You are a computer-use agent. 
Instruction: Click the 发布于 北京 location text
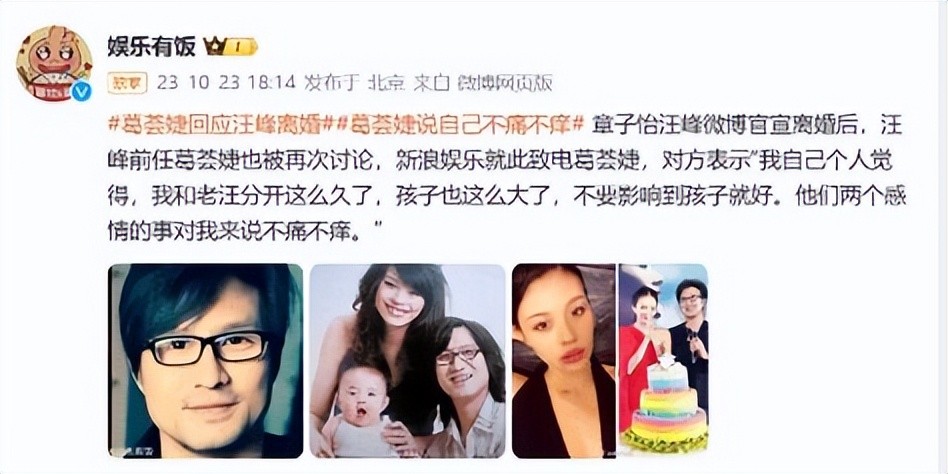354,83
